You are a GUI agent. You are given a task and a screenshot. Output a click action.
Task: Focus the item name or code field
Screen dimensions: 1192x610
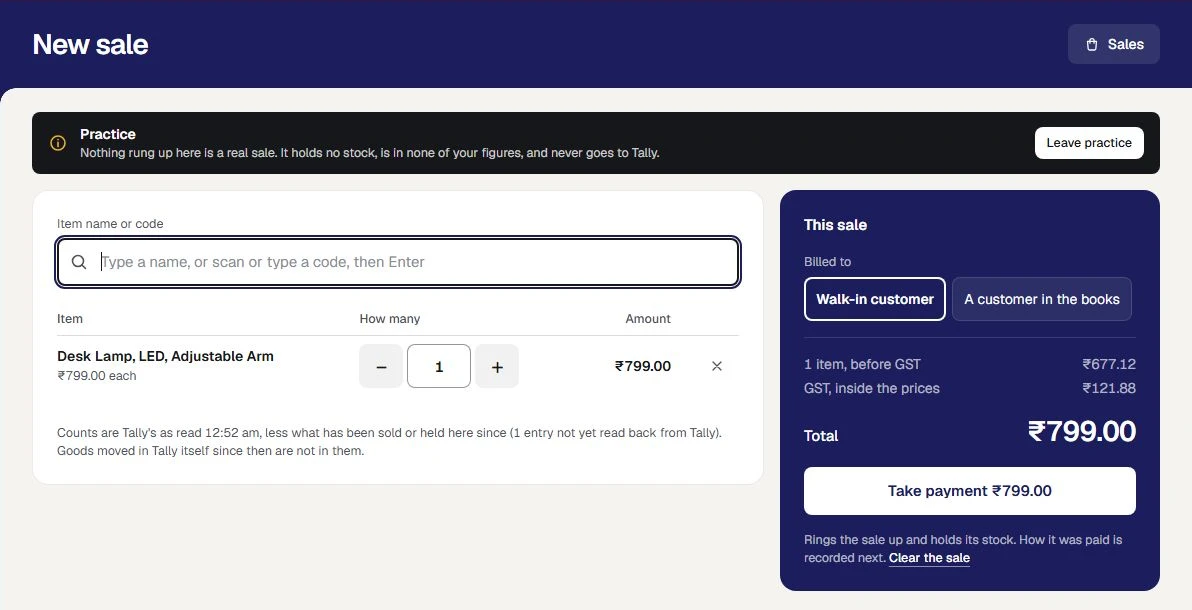click(398, 262)
